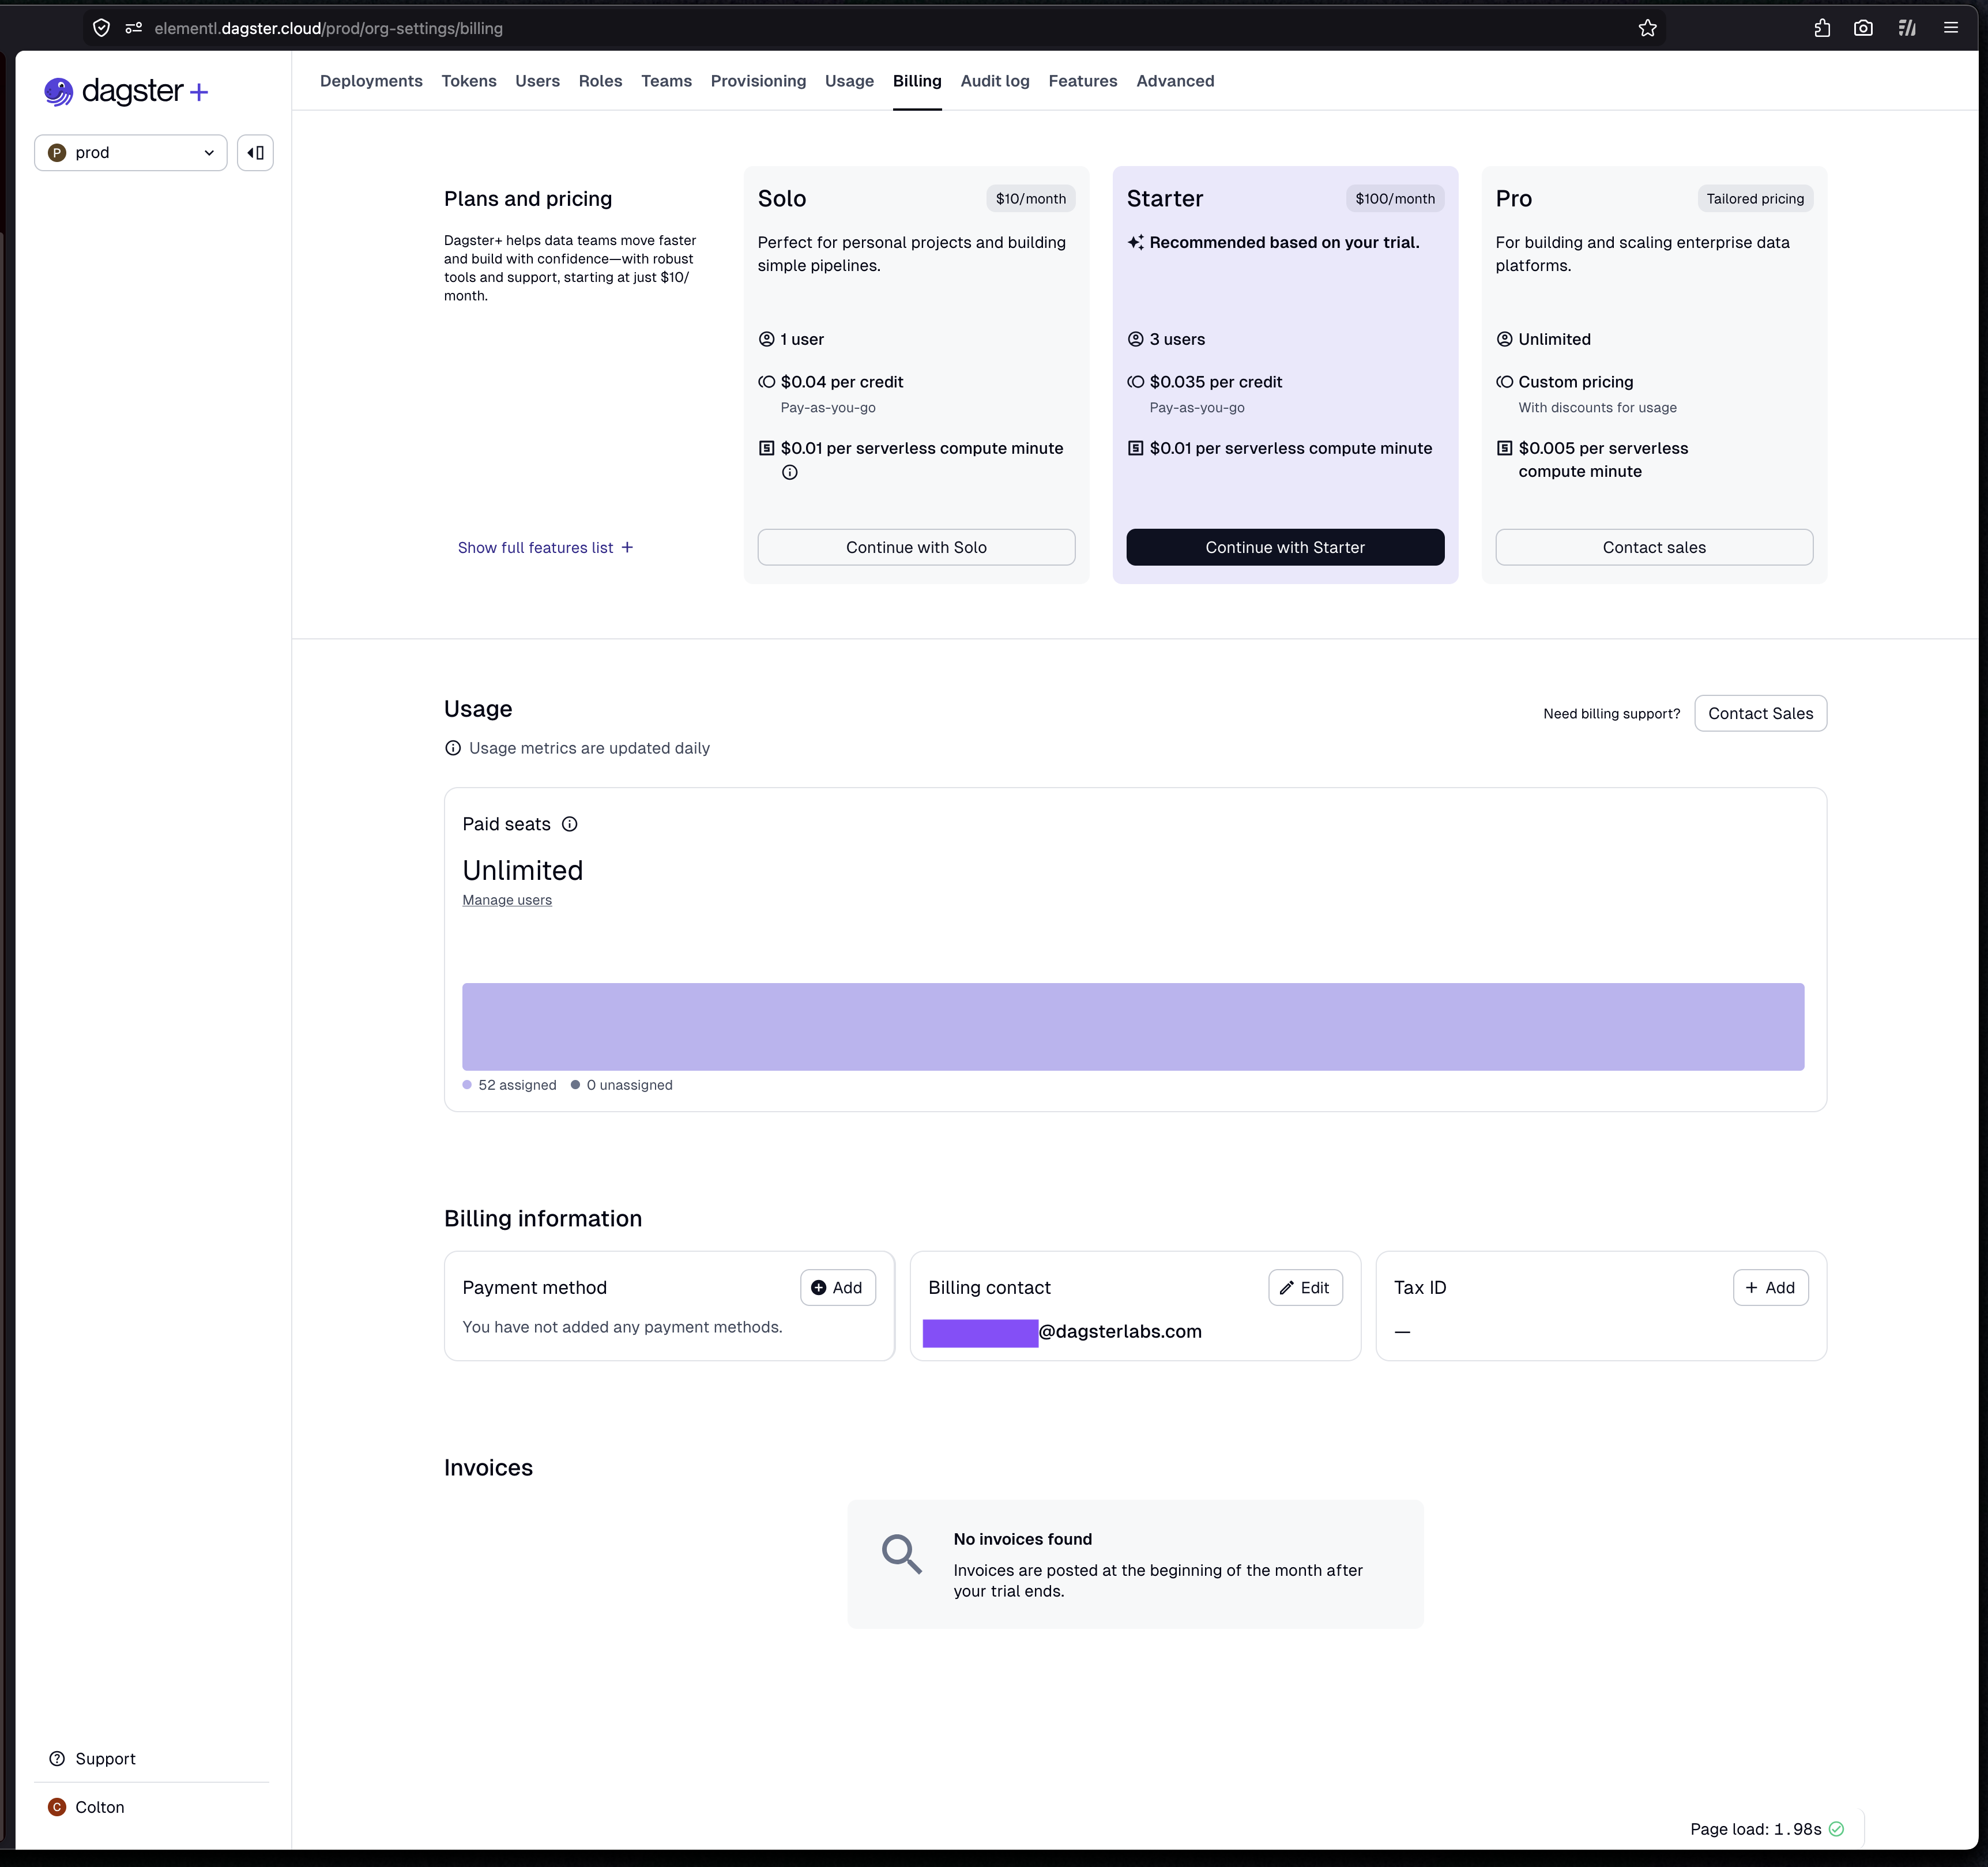Click the magnifier icon in No invoices found

click(901, 1555)
